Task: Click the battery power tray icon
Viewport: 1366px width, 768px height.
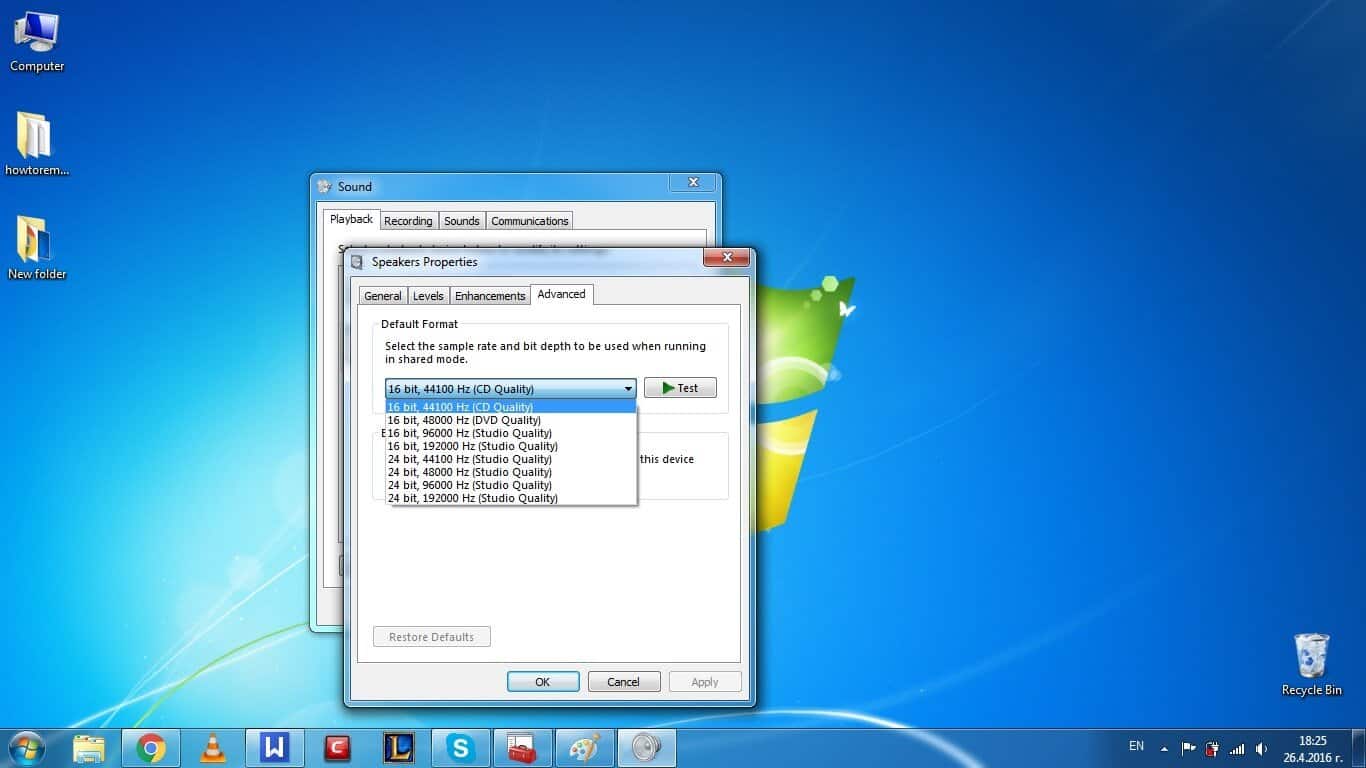Action: 1212,748
